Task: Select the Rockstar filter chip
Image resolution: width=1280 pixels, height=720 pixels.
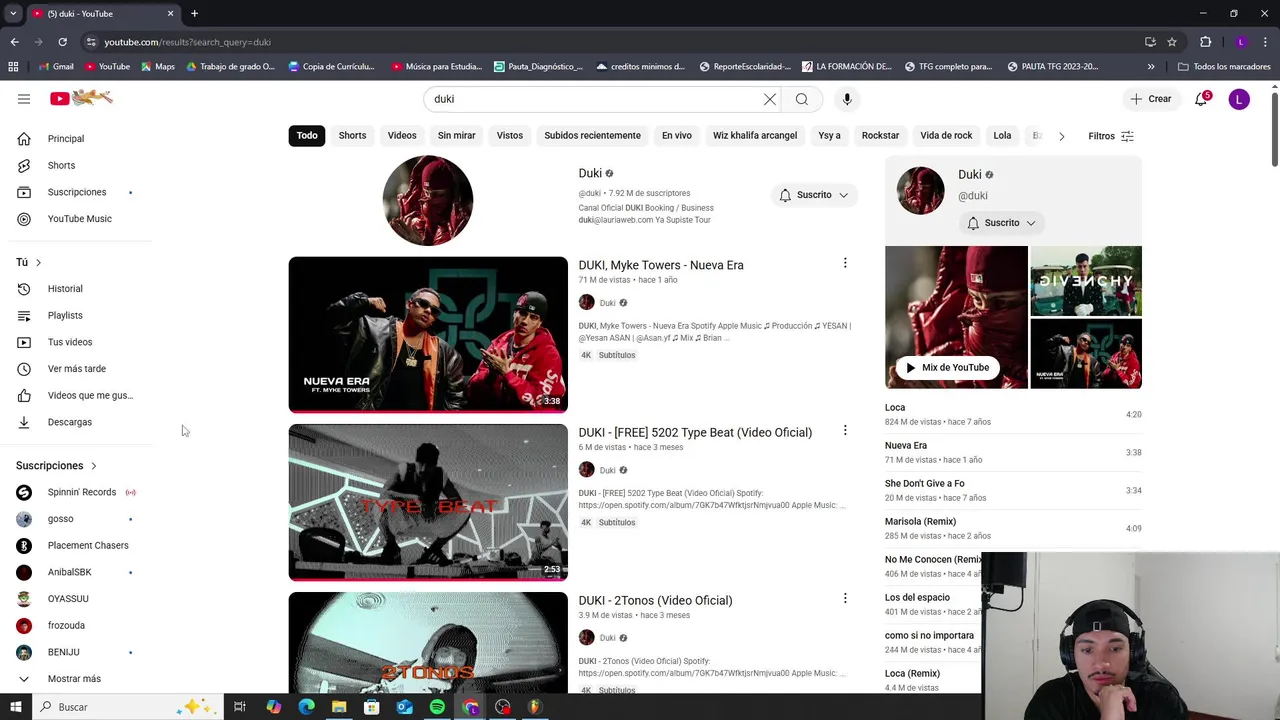Action: (880, 136)
